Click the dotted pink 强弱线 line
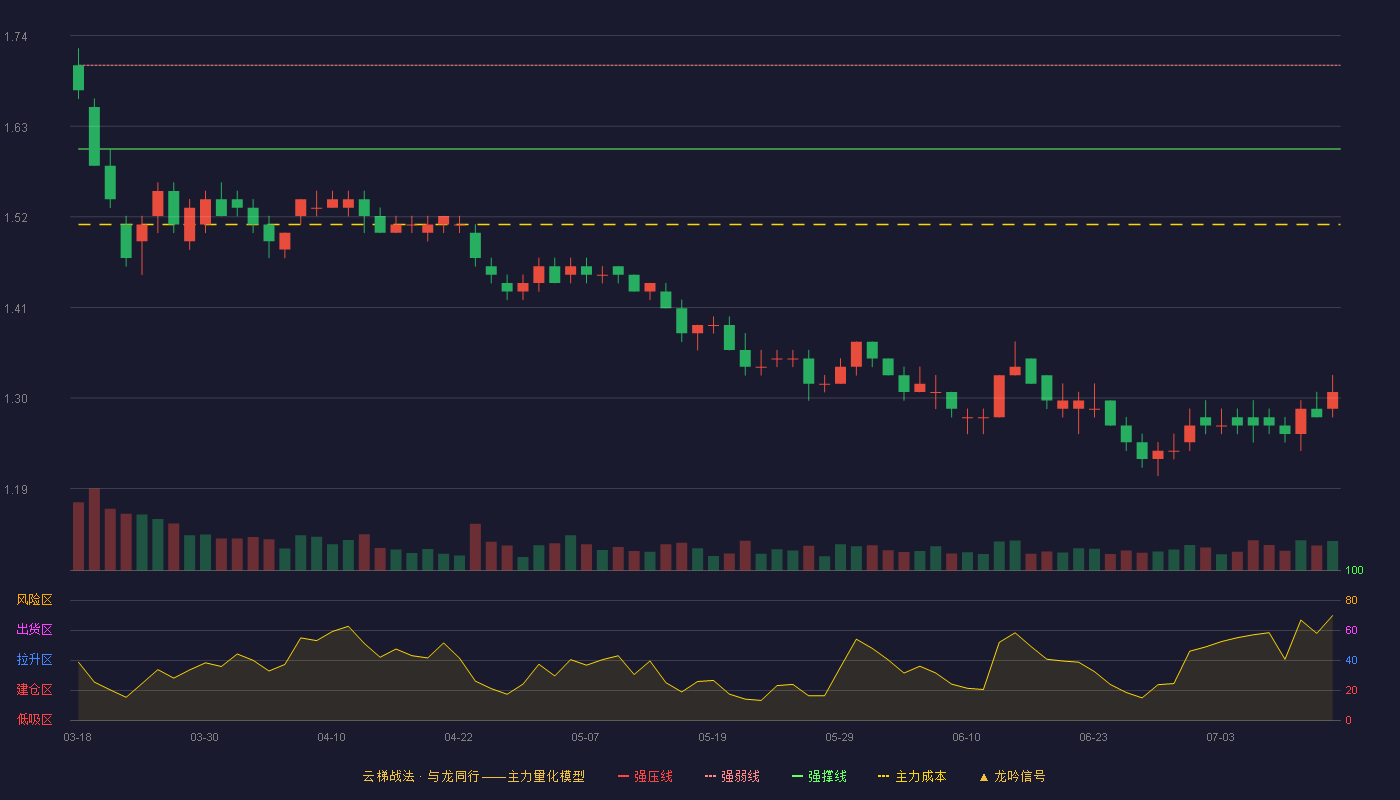1400x800 pixels. [709, 65]
